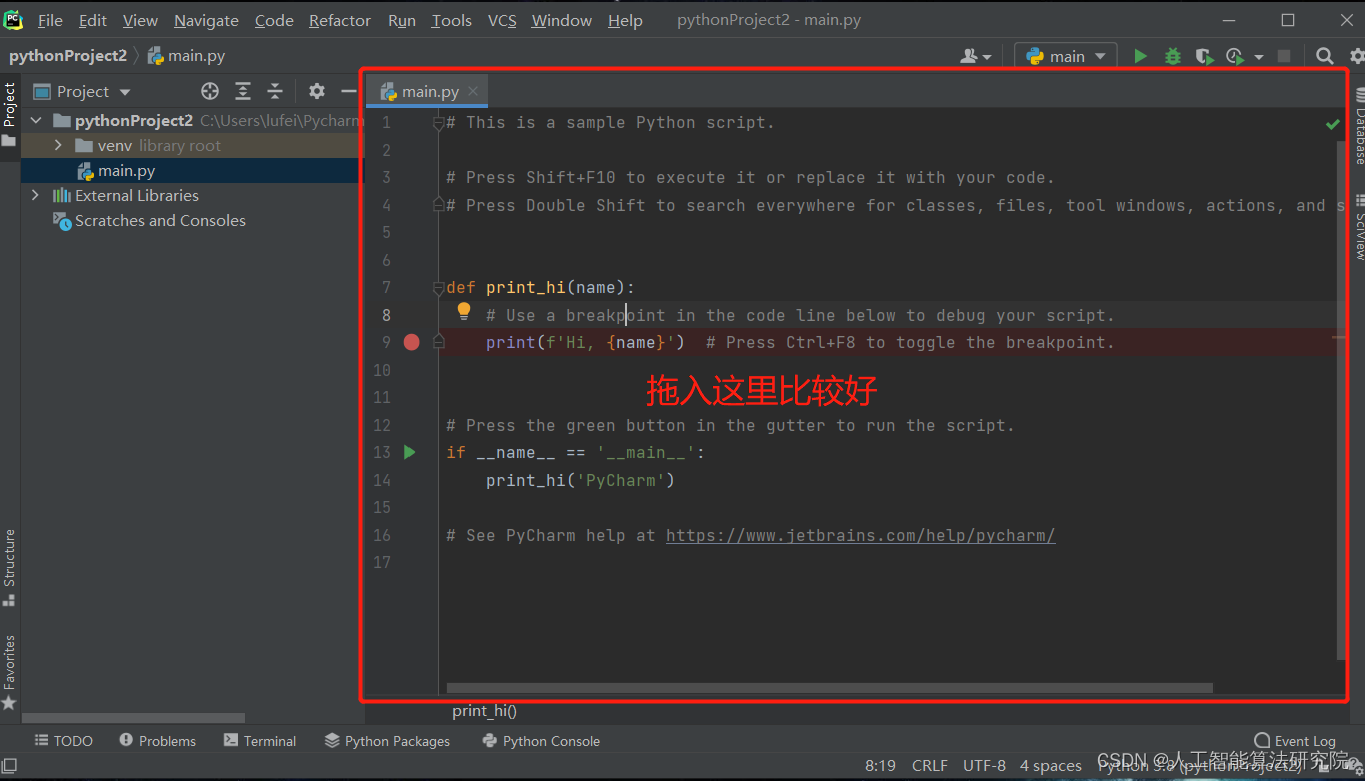The height and width of the screenshot is (781, 1365).
Task: Collapse the pythonProject2 project node
Action: 35,120
